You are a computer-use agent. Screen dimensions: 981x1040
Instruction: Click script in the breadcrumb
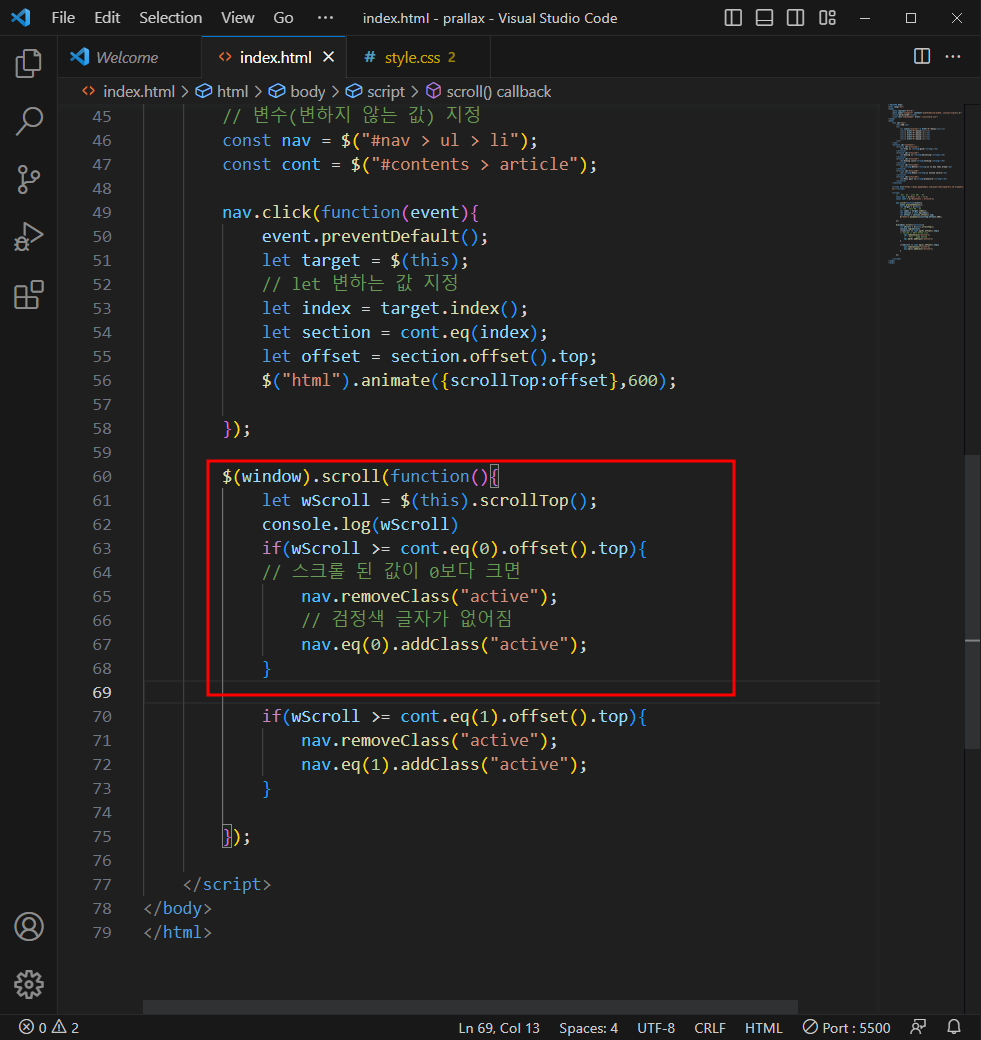point(385,92)
